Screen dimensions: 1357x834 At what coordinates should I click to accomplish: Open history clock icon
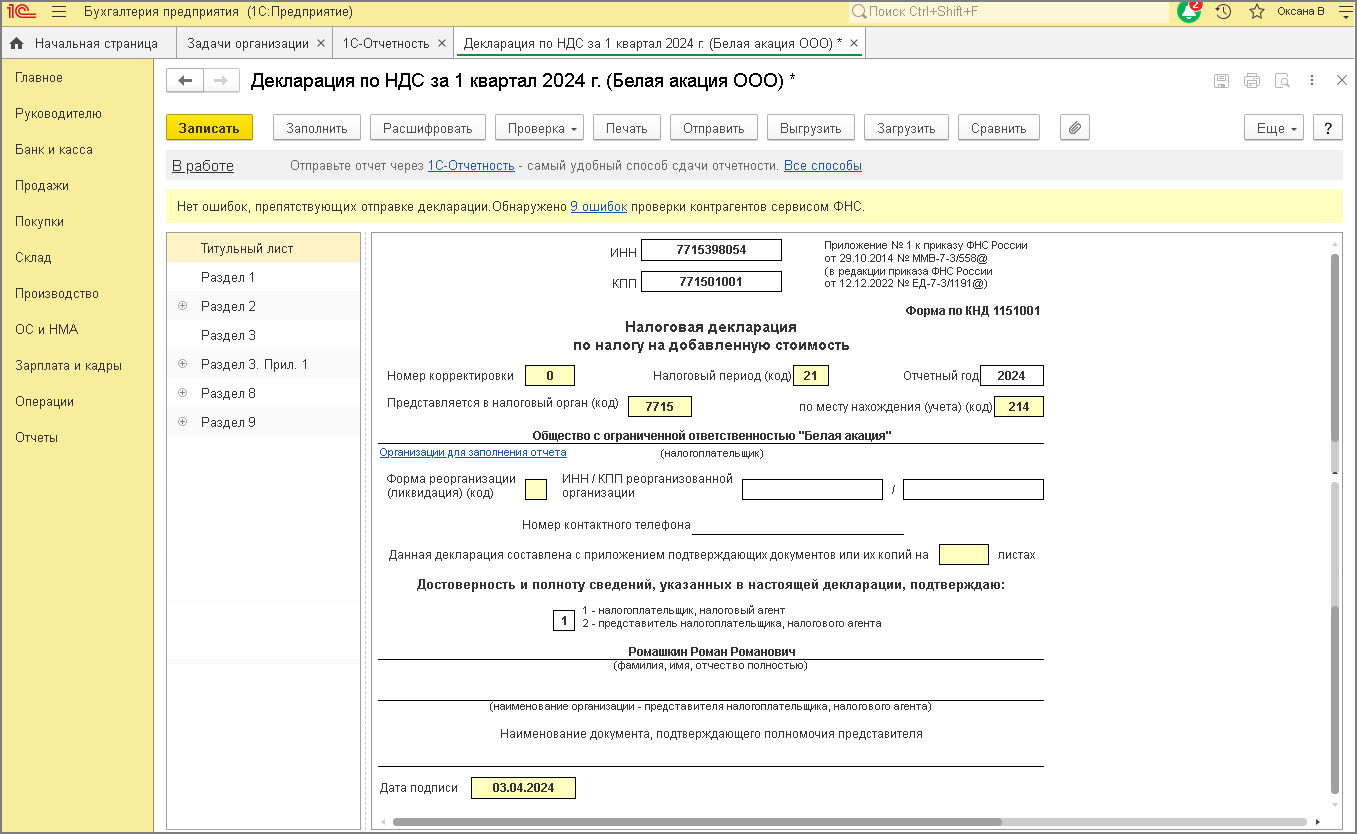click(1223, 12)
